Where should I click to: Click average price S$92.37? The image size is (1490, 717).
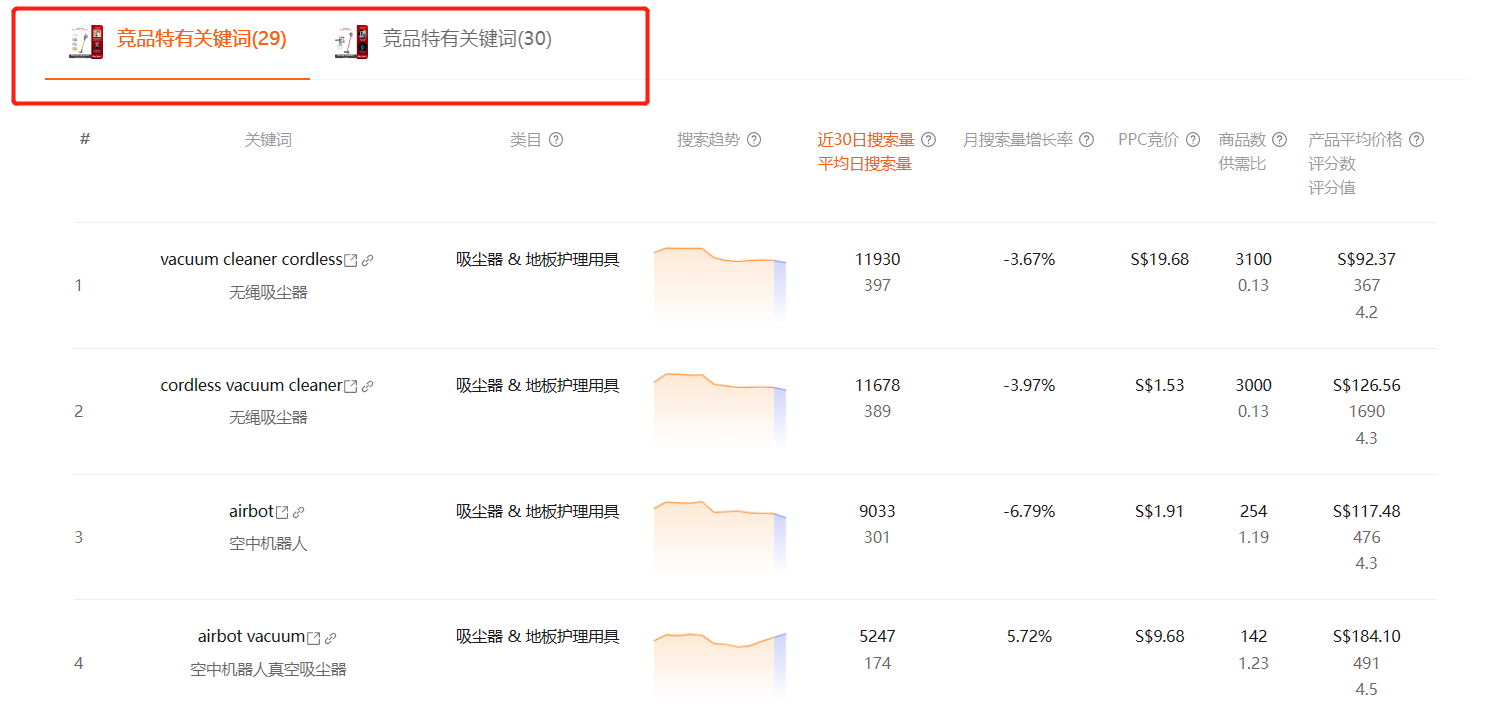click(1366, 259)
